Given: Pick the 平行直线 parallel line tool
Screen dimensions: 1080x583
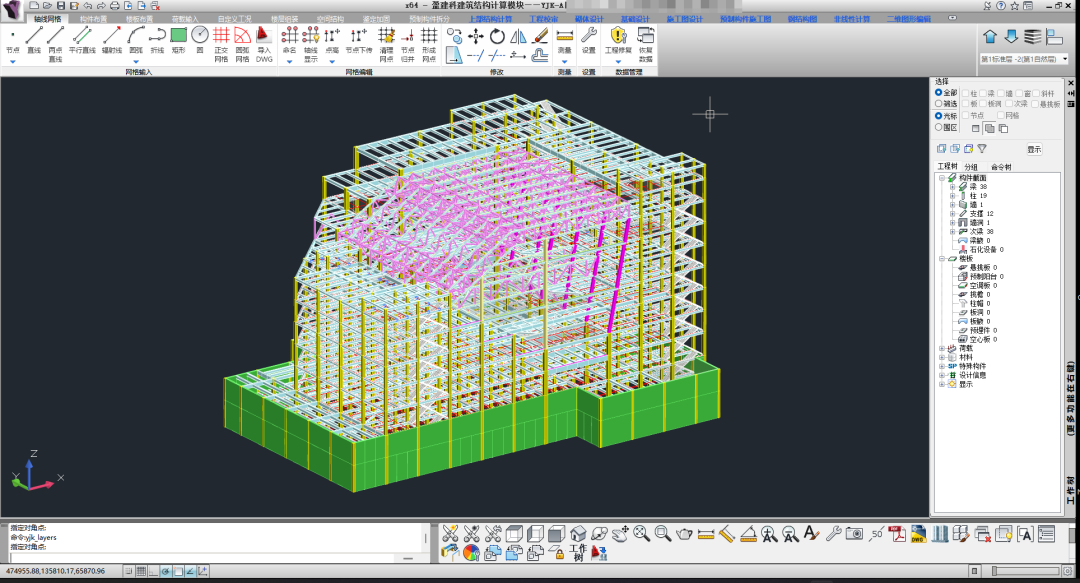Looking at the screenshot, I should click(82, 41).
